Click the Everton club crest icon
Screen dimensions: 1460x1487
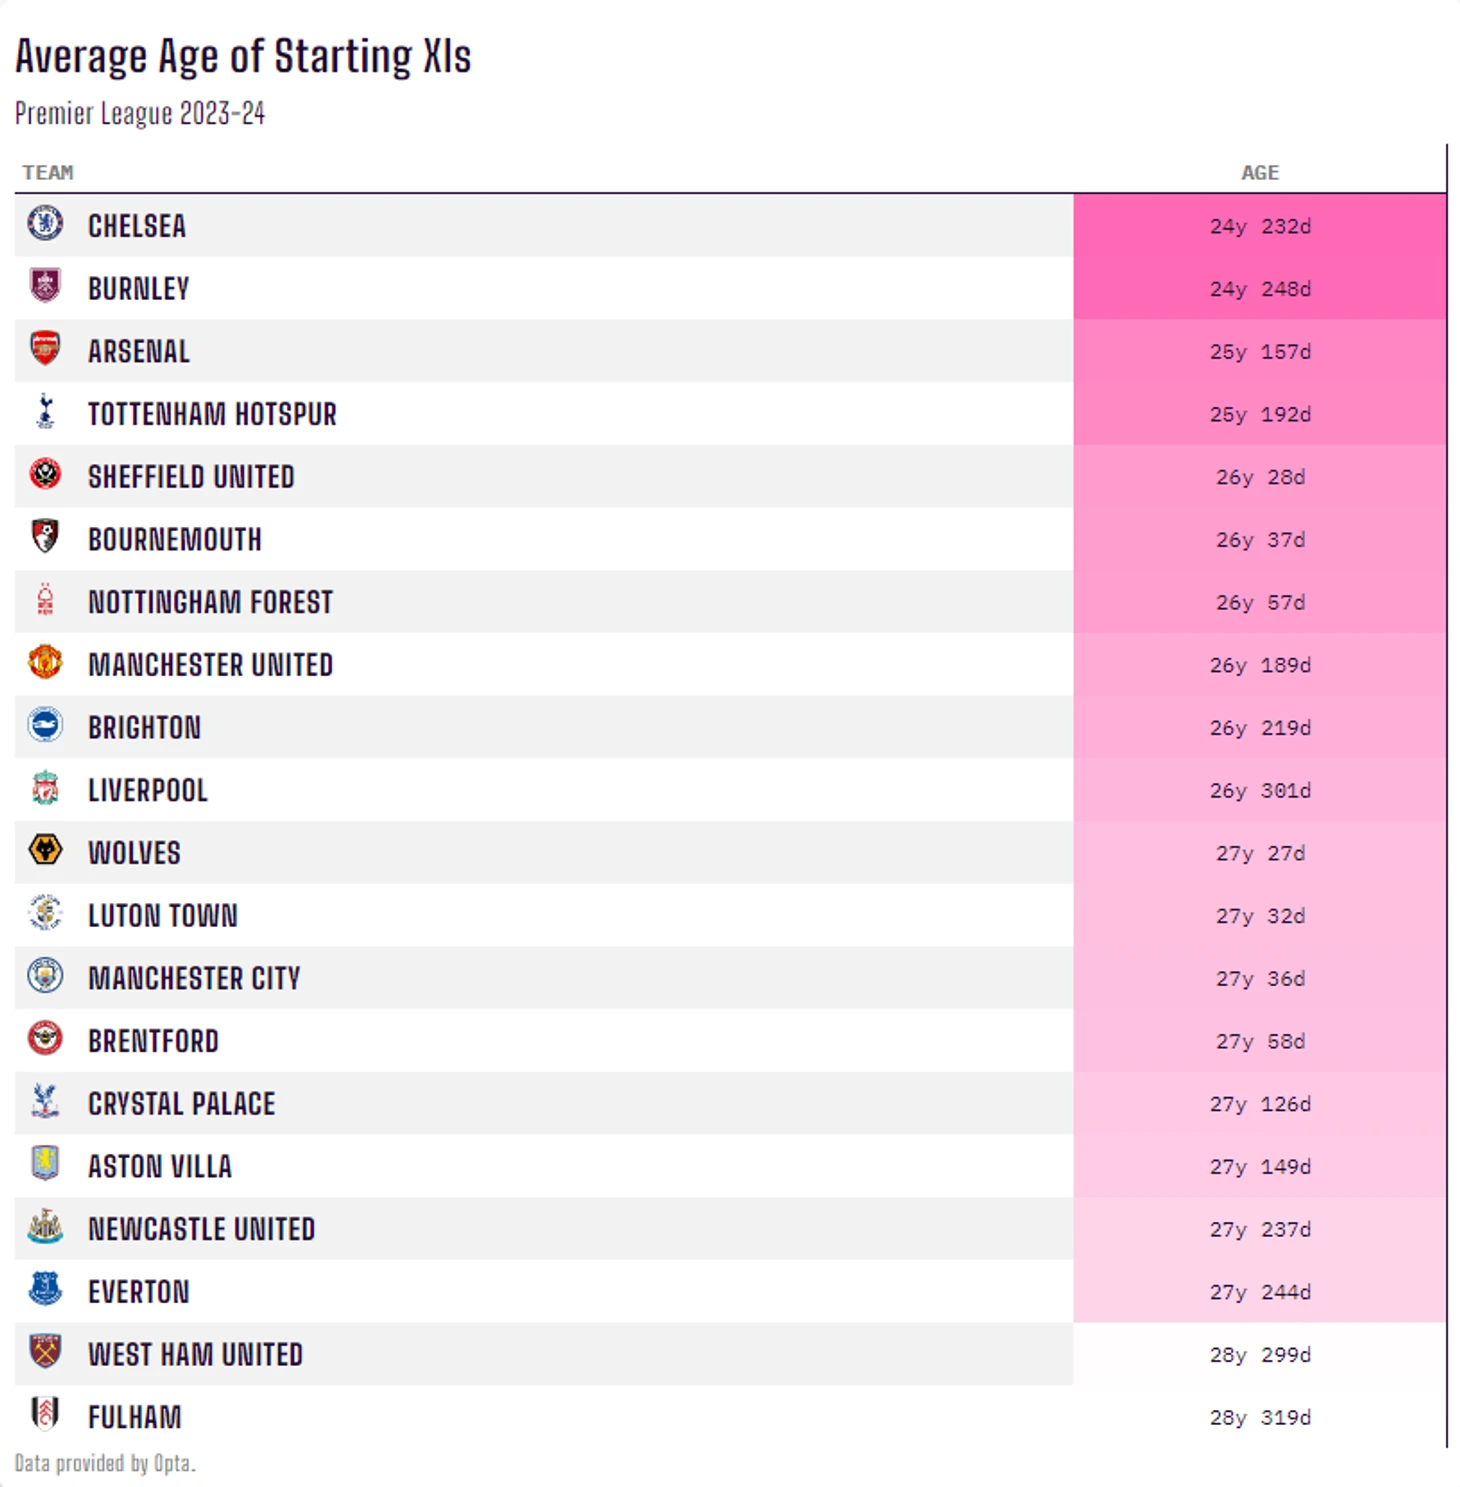click(x=45, y=1289)
